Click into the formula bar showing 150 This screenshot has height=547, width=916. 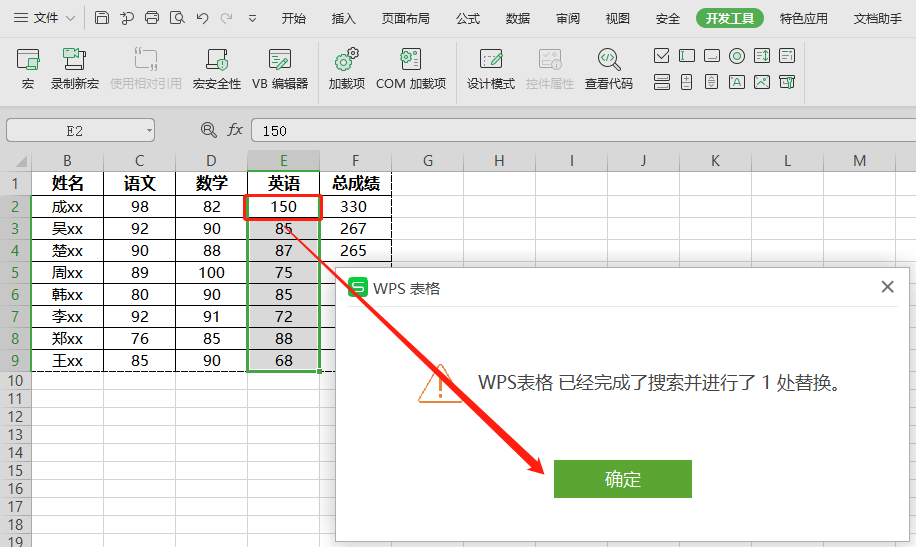(x=580, y=130)
